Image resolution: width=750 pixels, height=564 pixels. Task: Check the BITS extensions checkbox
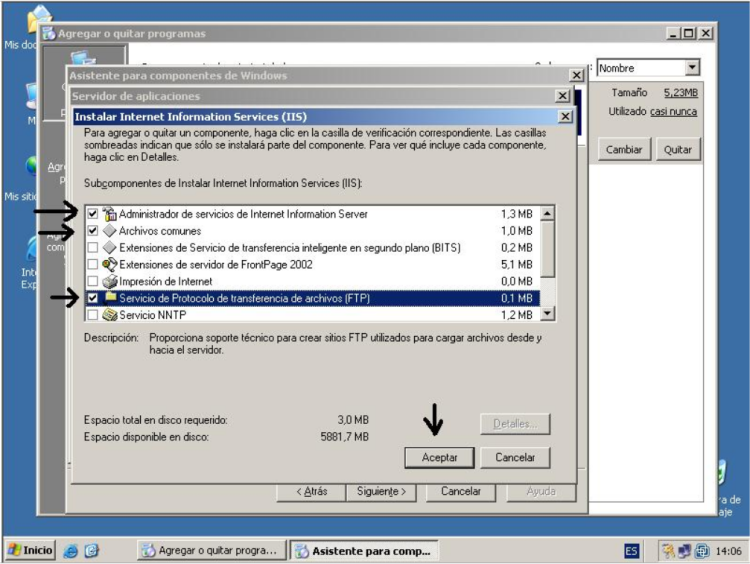[93, 247]
